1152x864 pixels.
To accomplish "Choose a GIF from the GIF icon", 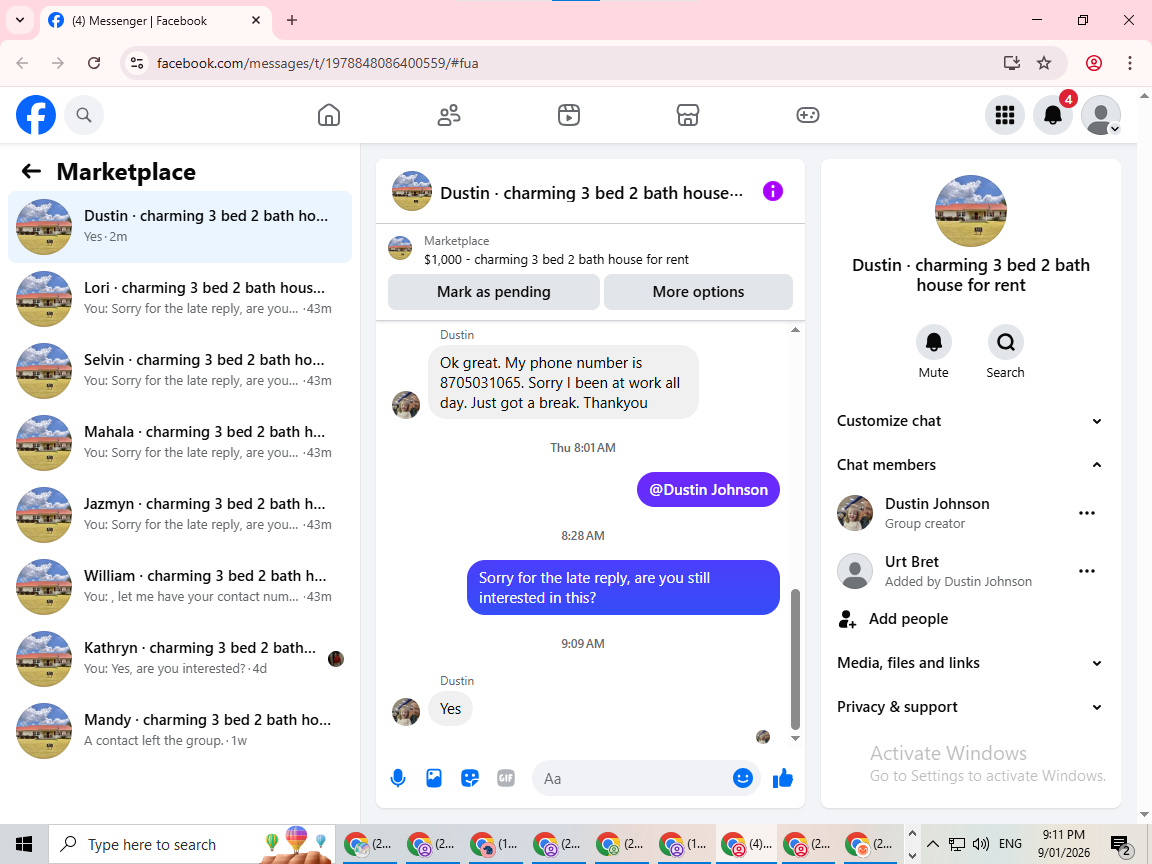I will tap(505, 778).
